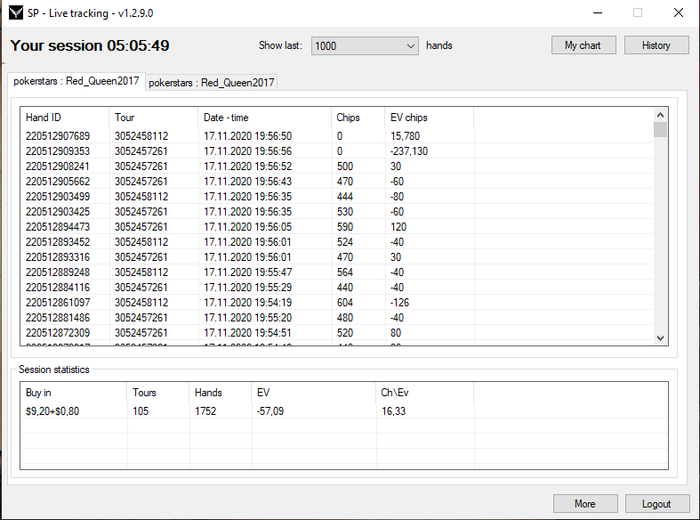
Task: Select hand row 220512909353
Action: [x=337, y=151]
